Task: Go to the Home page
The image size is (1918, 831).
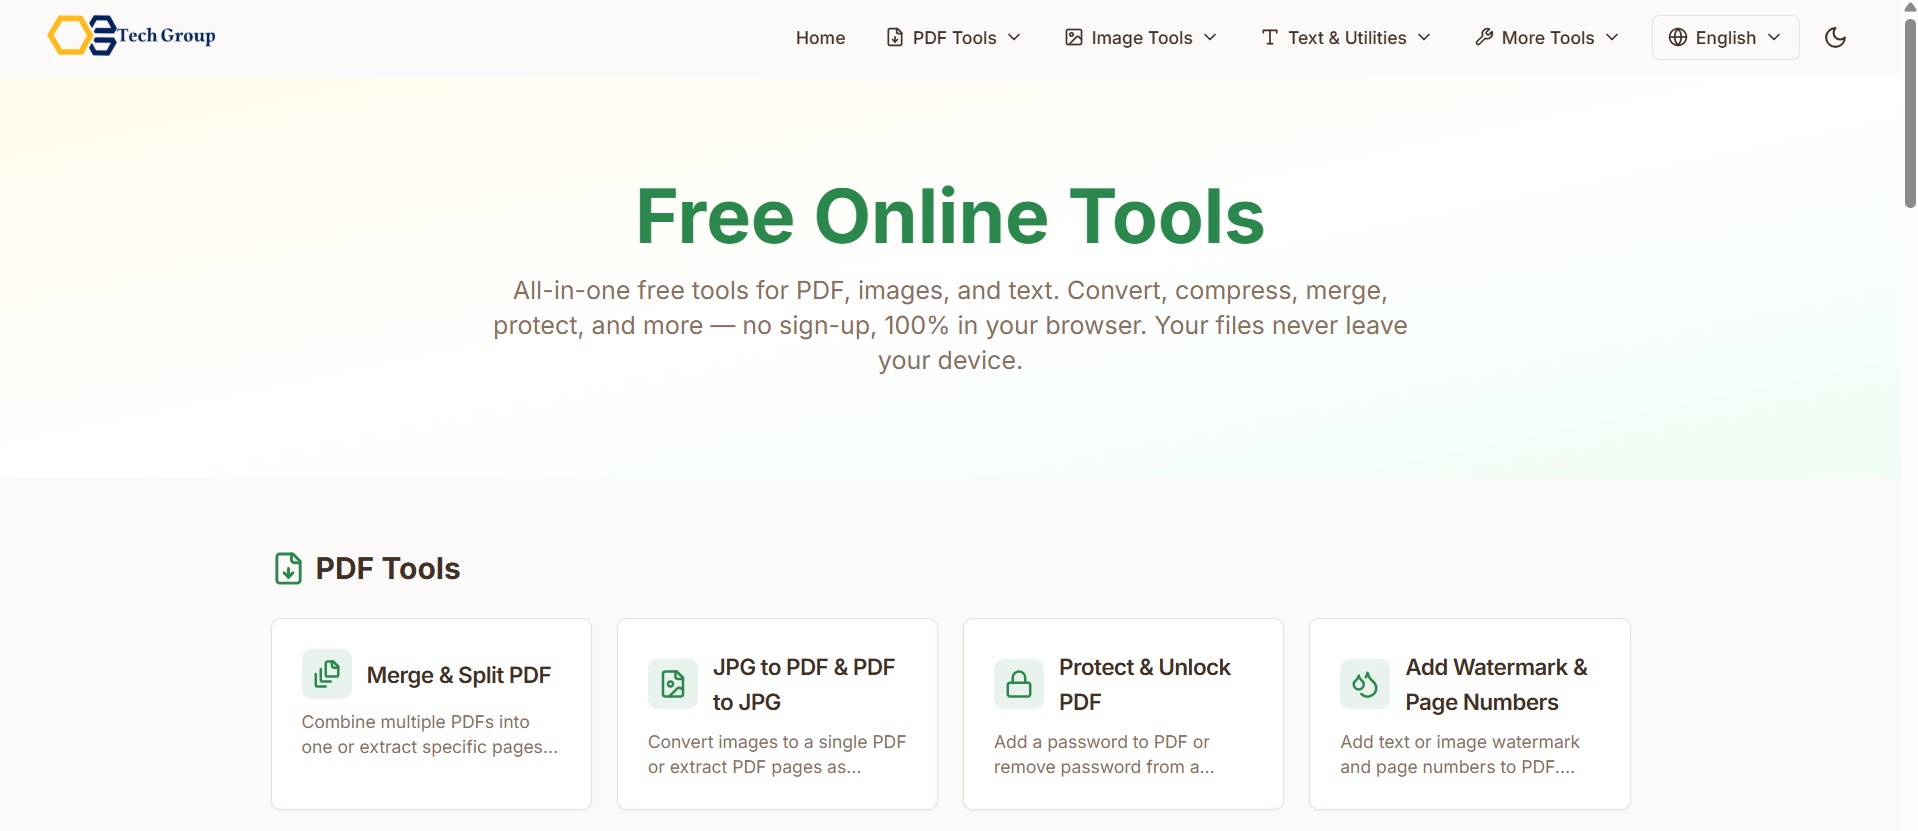Action: (820, 38)
